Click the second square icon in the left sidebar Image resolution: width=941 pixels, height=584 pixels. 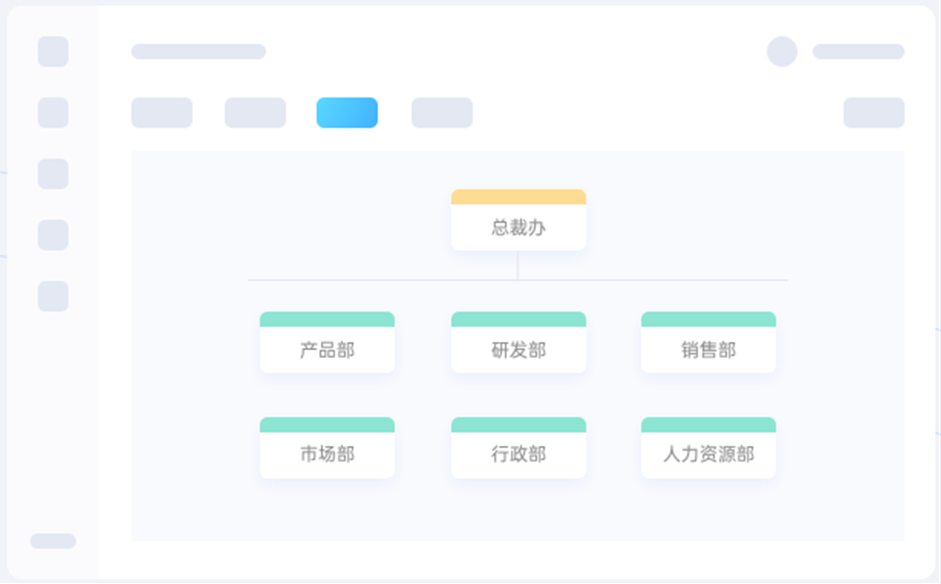pyautogui.click(x=53, y=113)
